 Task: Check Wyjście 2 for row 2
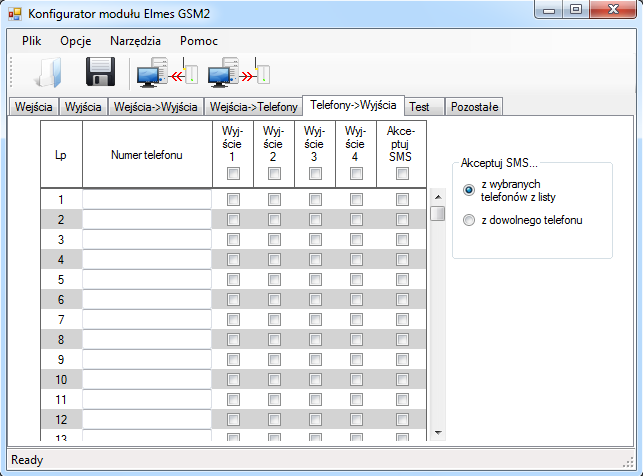click(274, 220)
